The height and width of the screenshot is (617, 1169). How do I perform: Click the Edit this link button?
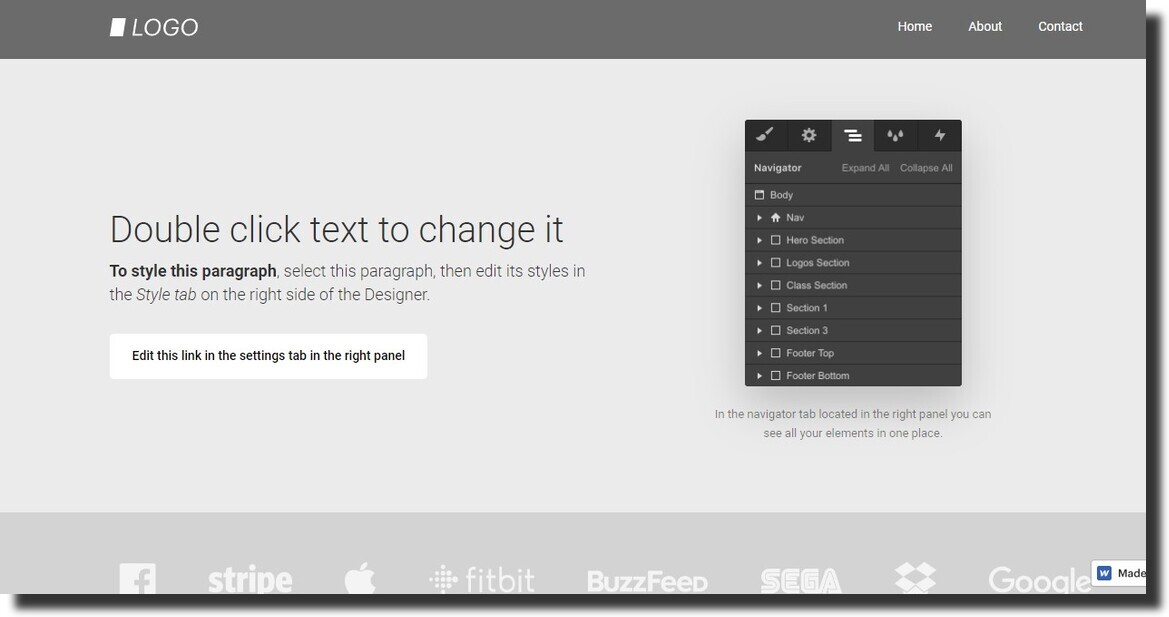point(268,356)
